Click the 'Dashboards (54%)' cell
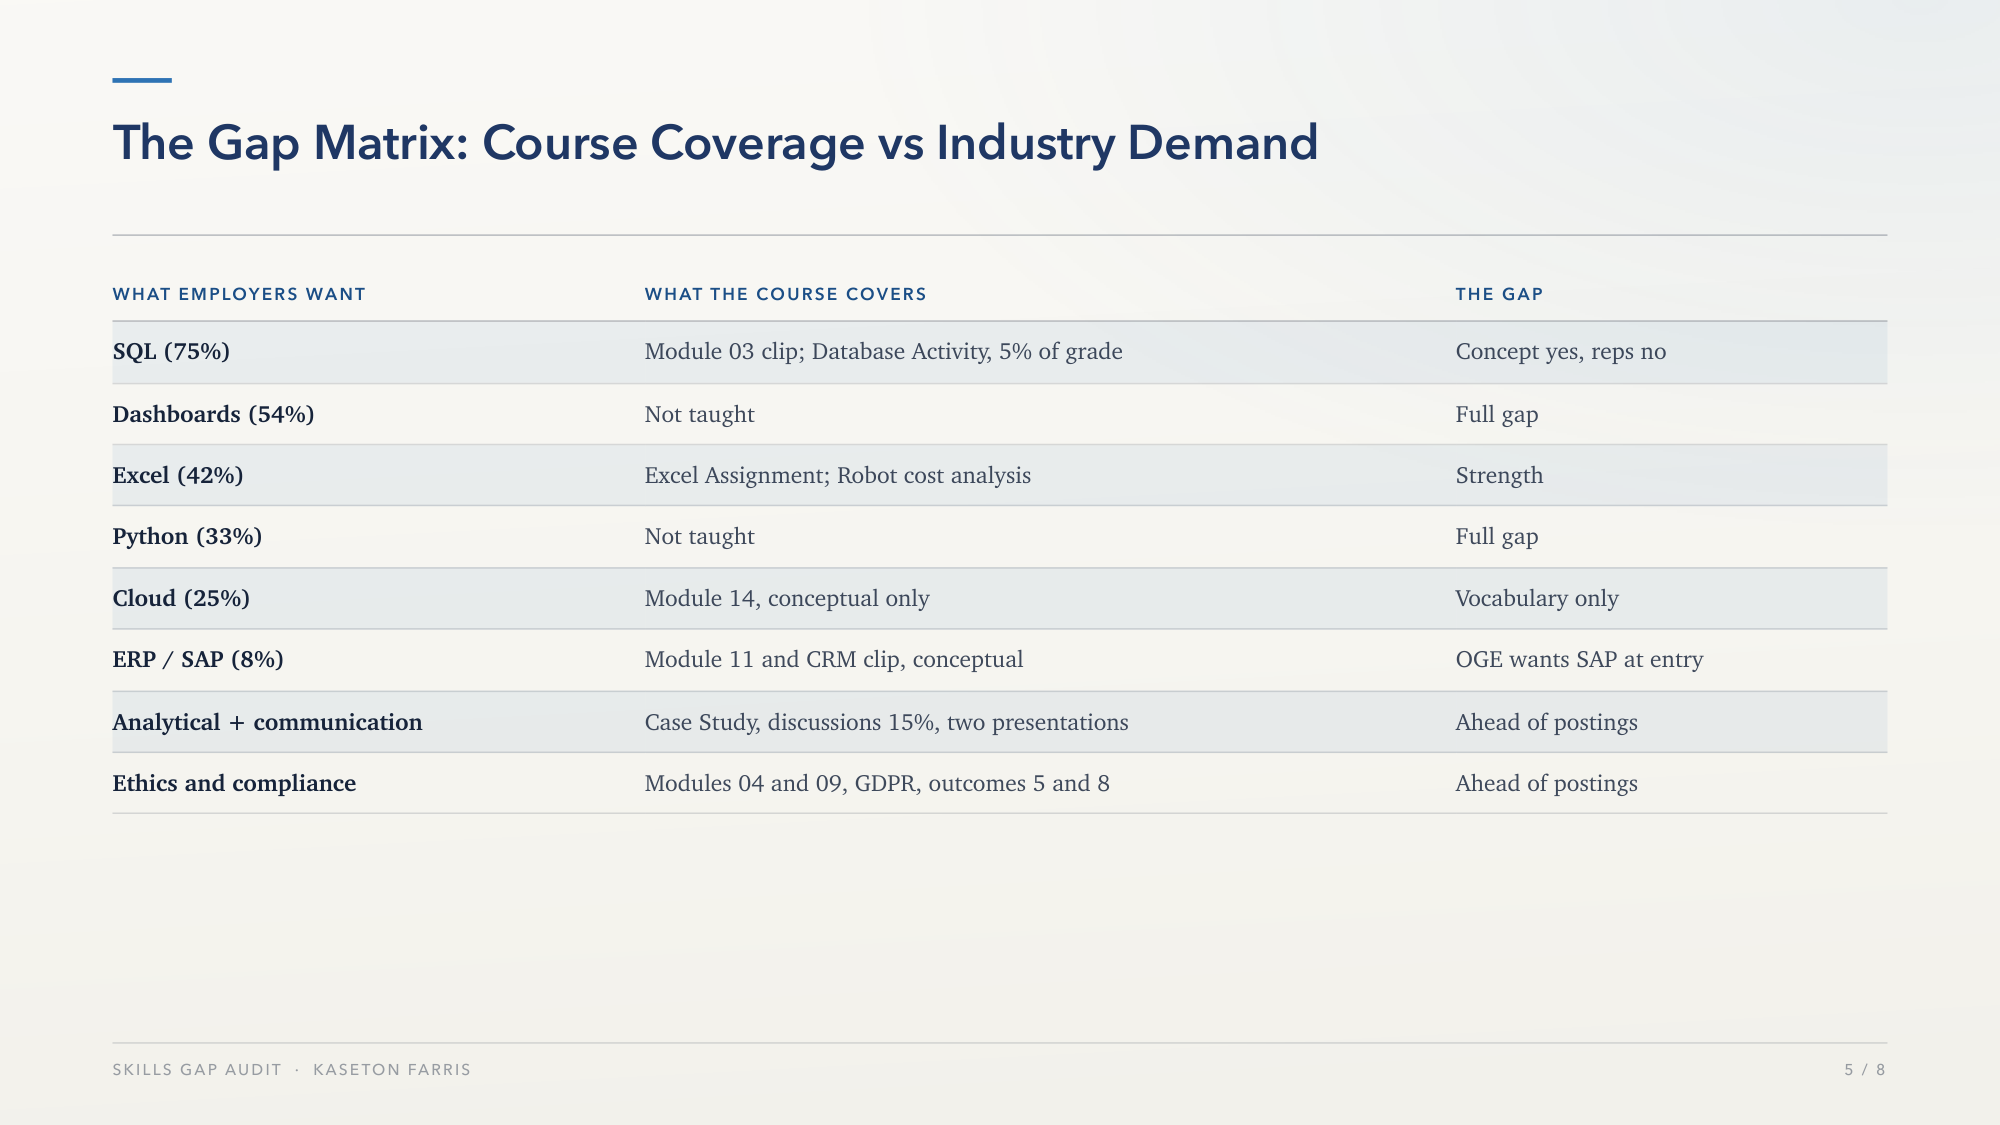Viewport: 2000px width, 1125px height. pos(213,414)
